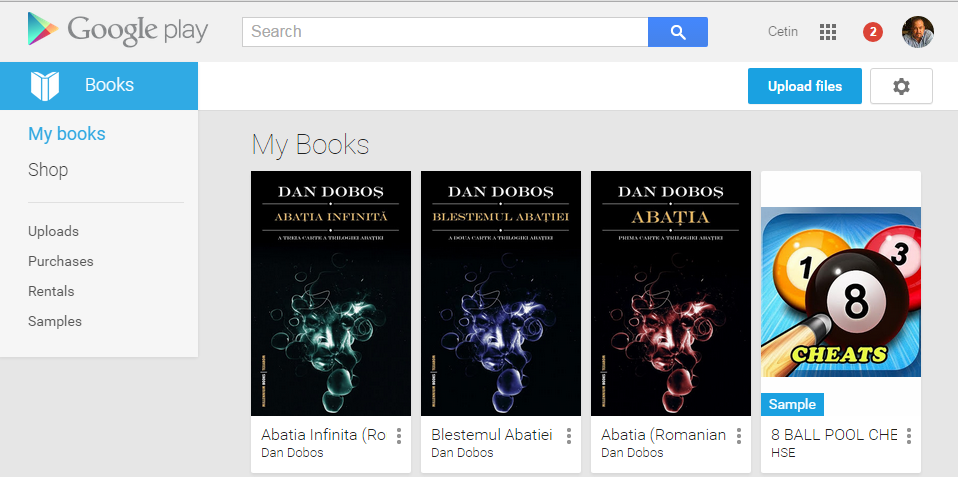Click the blue search magnifier button
The image size is (958, 477).
click(678, 32)
